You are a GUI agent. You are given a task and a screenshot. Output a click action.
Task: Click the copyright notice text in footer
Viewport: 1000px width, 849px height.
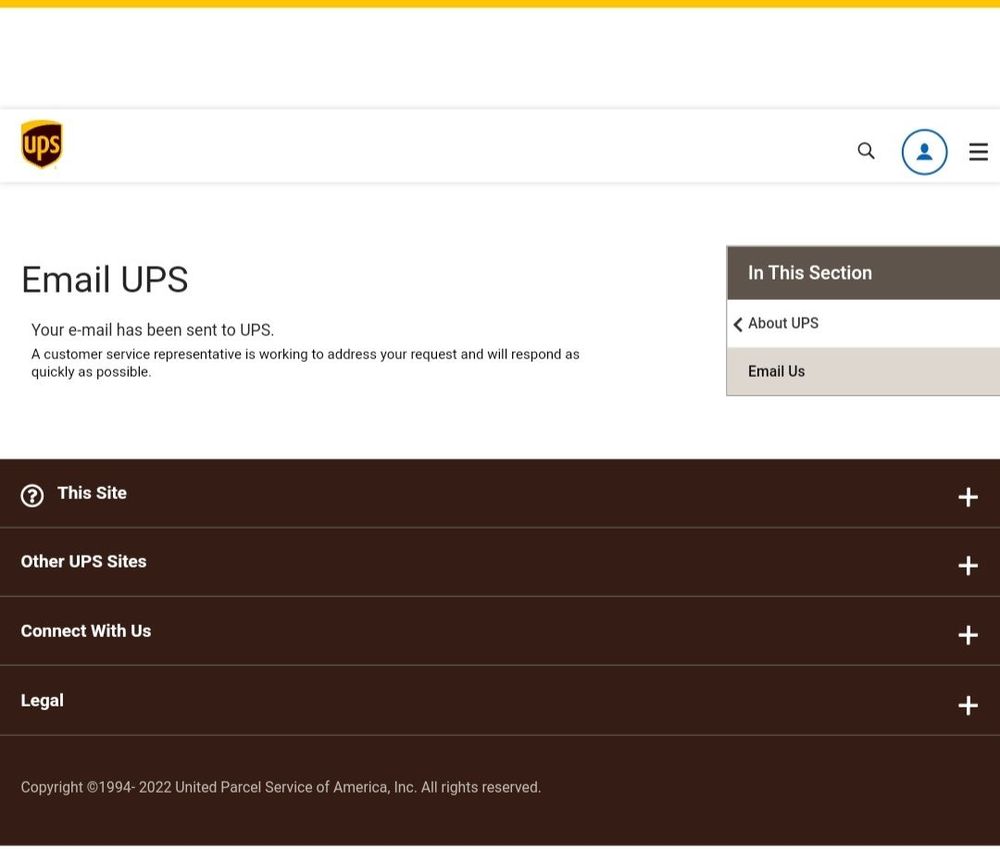(281, 788)
